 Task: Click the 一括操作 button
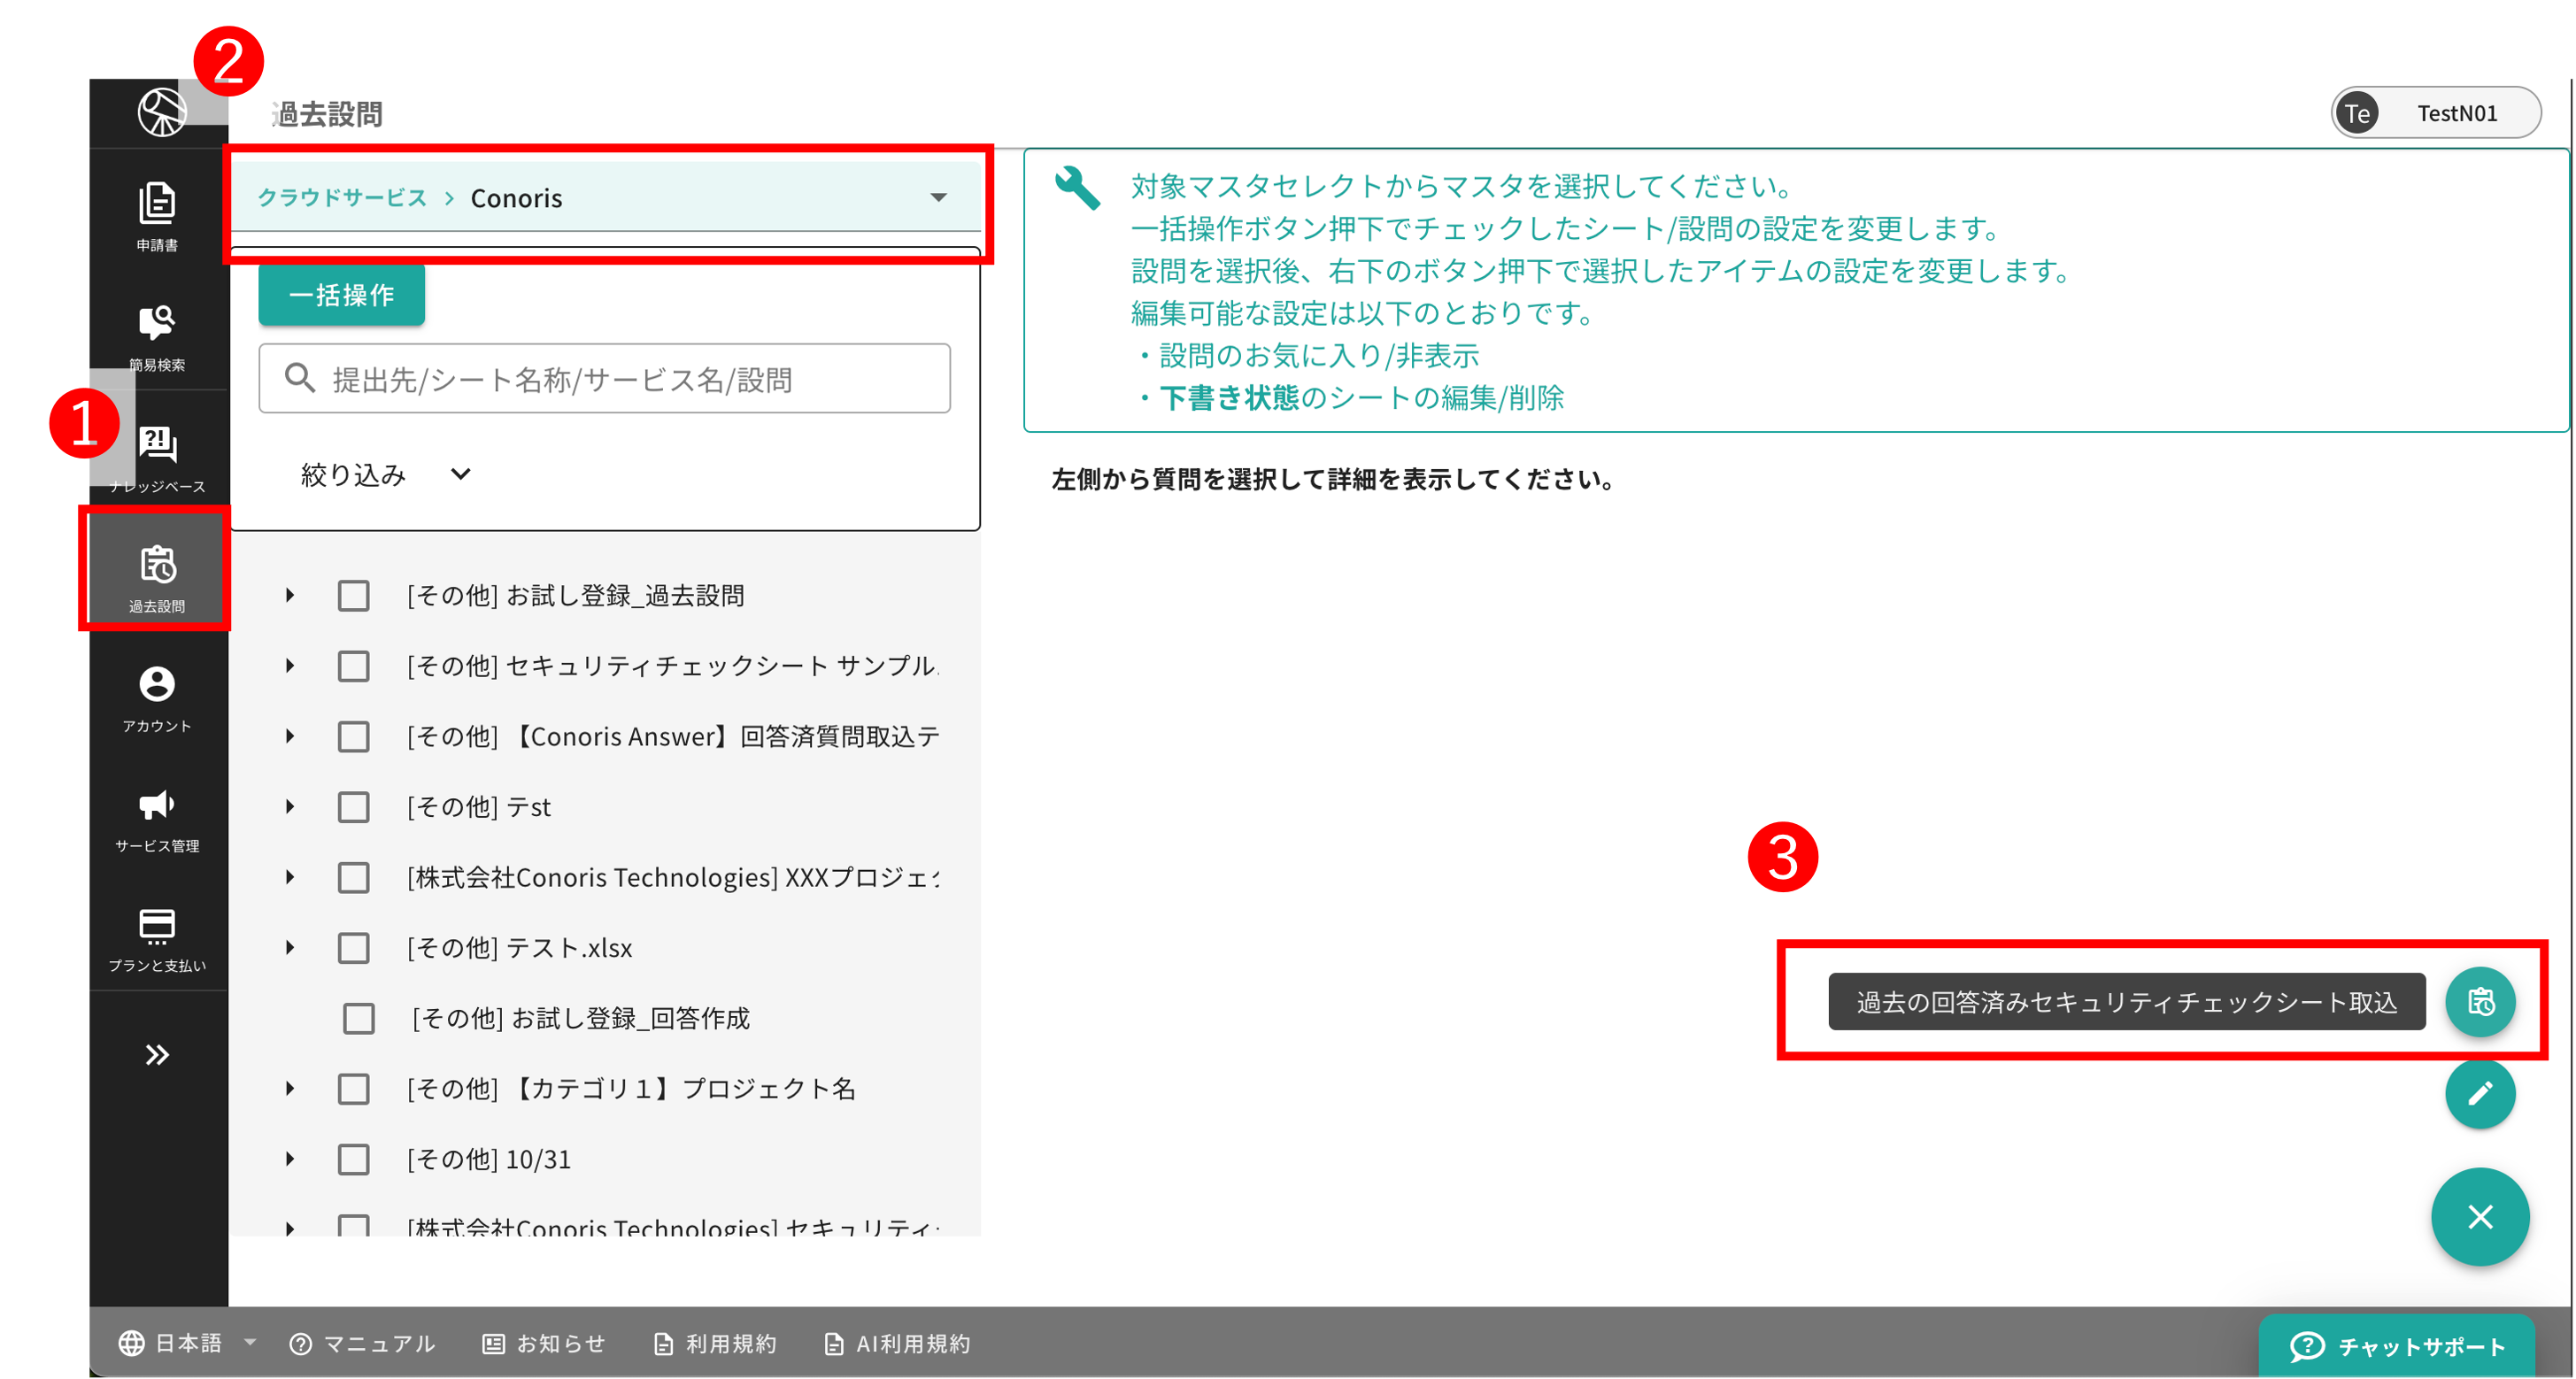(x=341, y=295)
